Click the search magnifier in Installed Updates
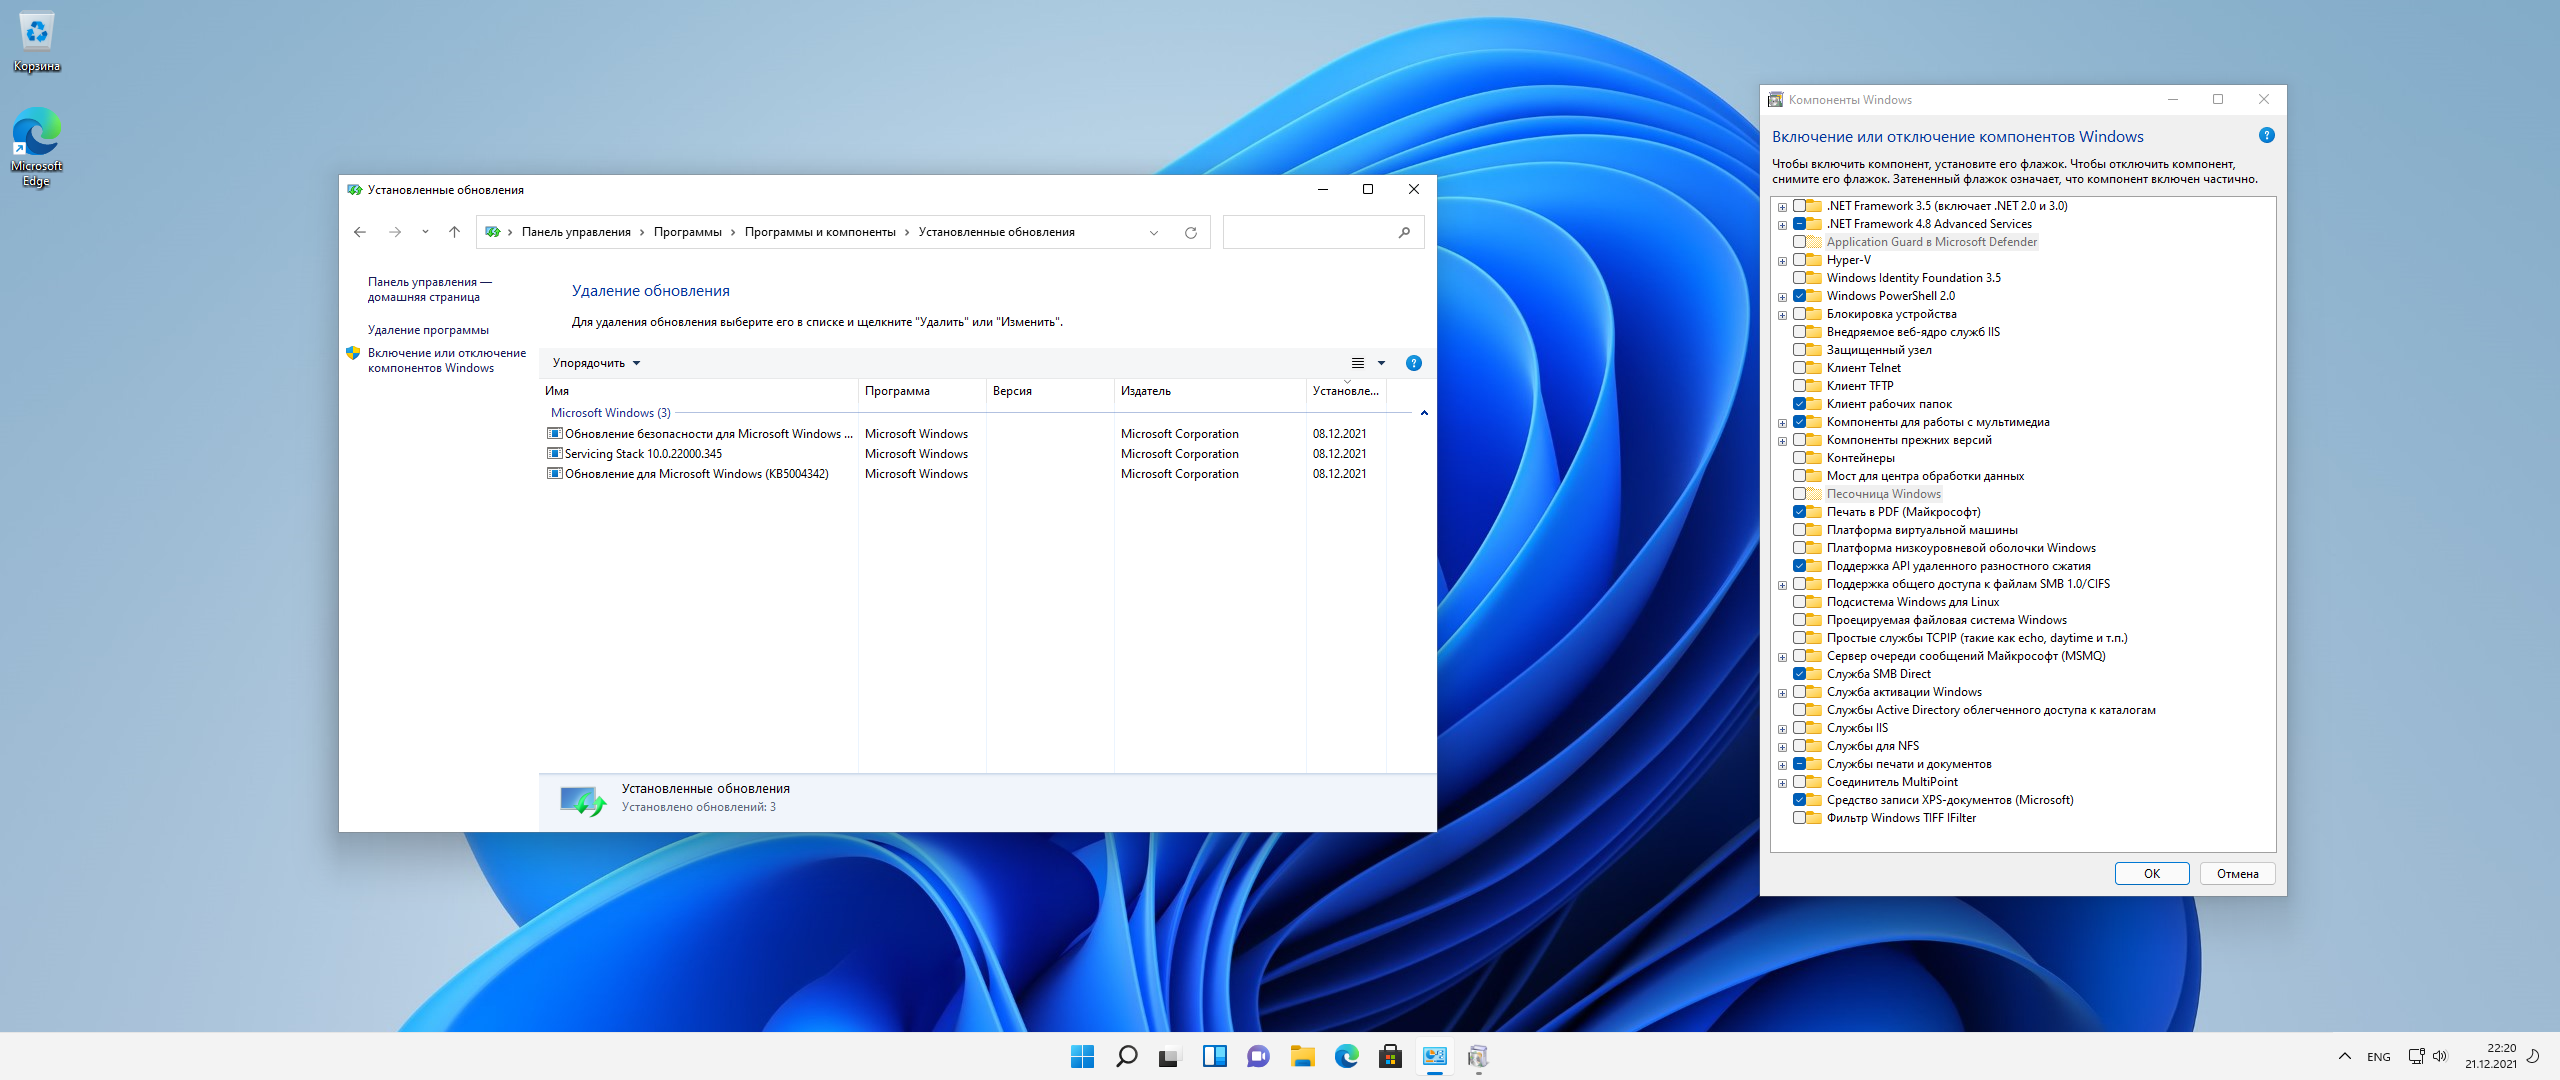The width and height of the screenshot is (2560, 1080). pyautogui.click(x=1404, y=232)
